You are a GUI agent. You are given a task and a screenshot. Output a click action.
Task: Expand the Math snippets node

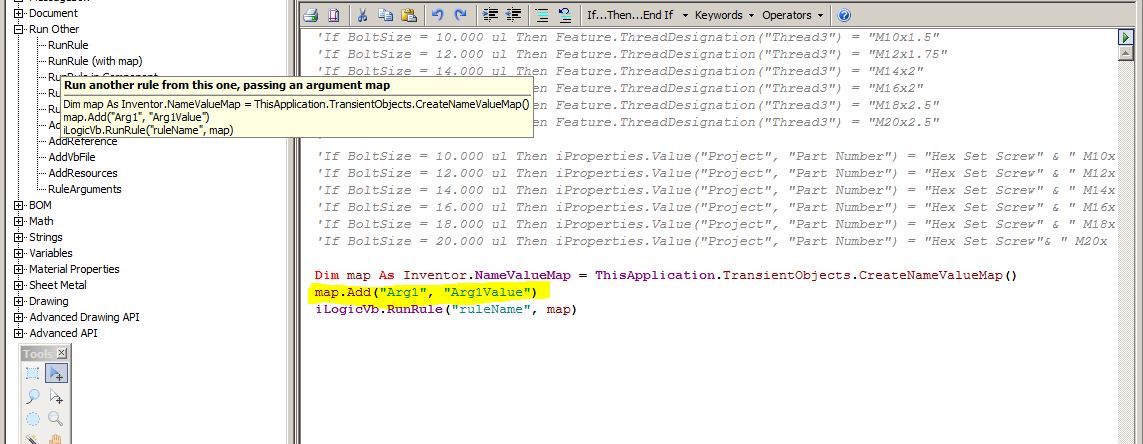tap(19, 221)
